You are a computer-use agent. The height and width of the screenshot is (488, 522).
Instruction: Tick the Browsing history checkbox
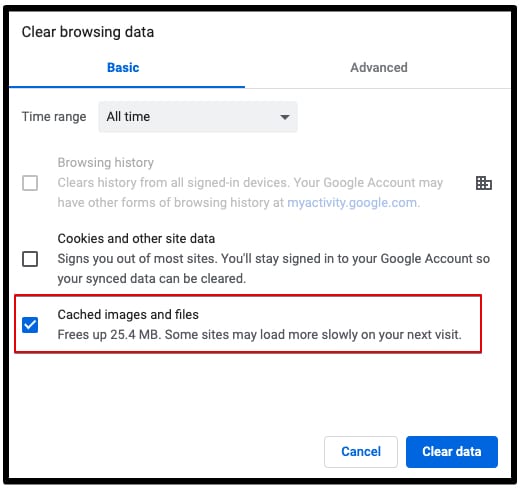point(30,183)
